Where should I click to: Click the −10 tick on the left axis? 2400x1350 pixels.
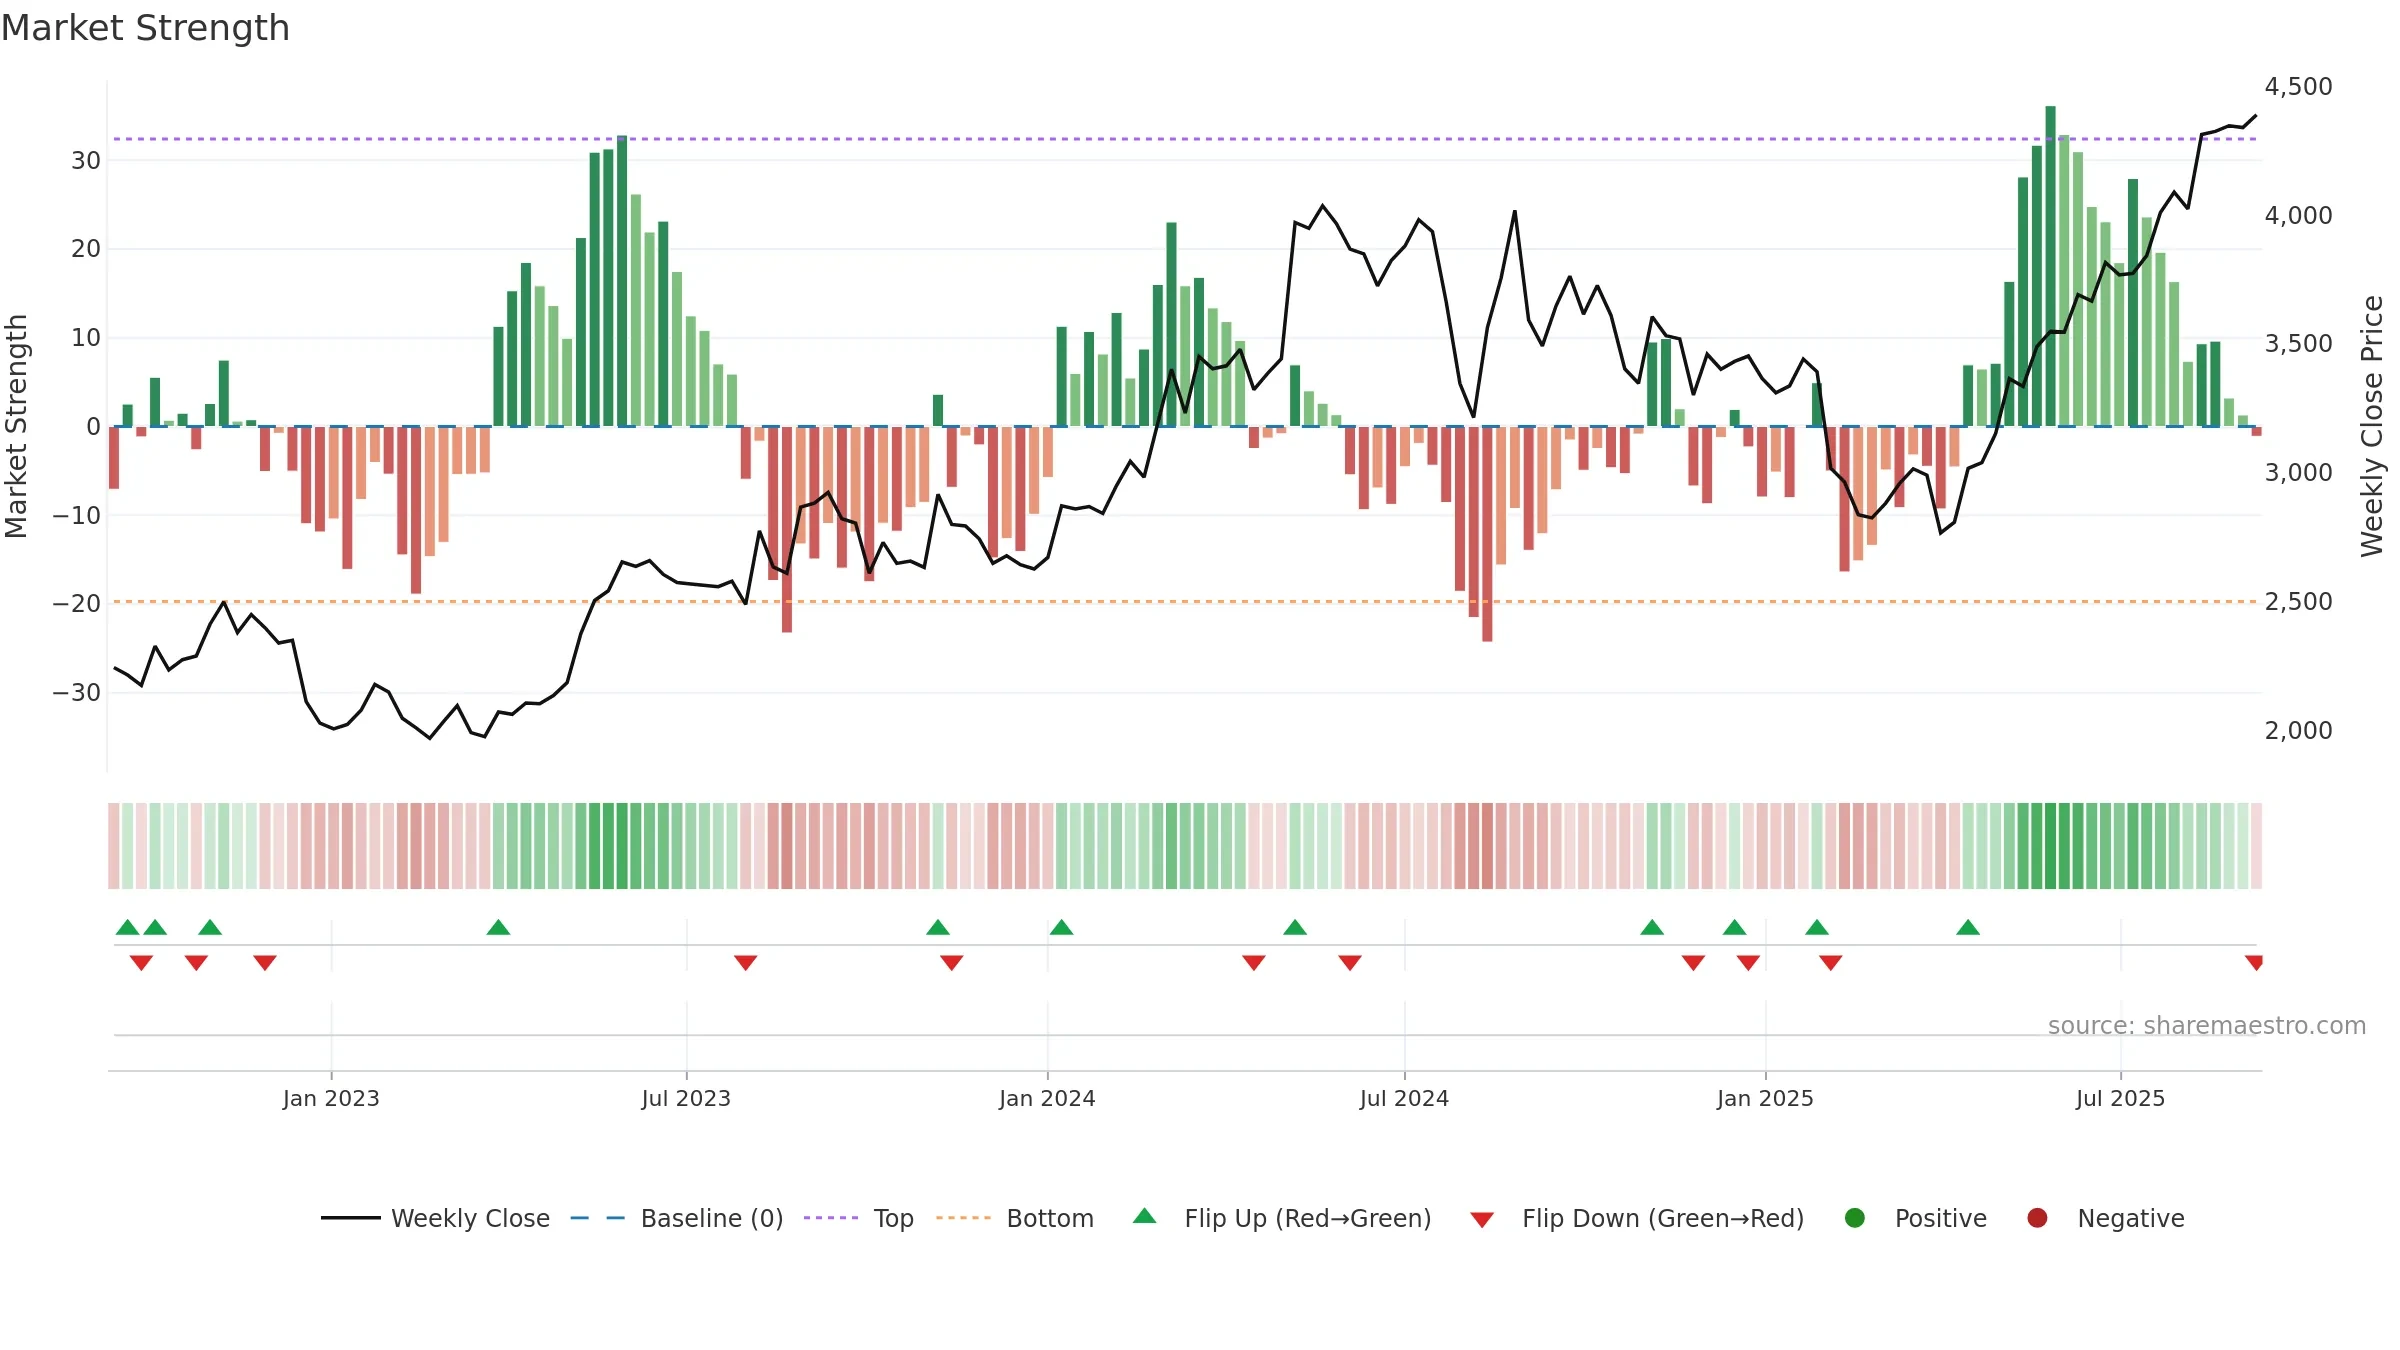[x=77, y=515]
